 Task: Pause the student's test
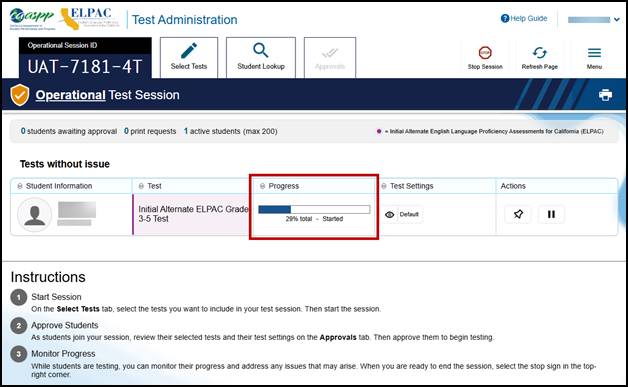(551, 214)
